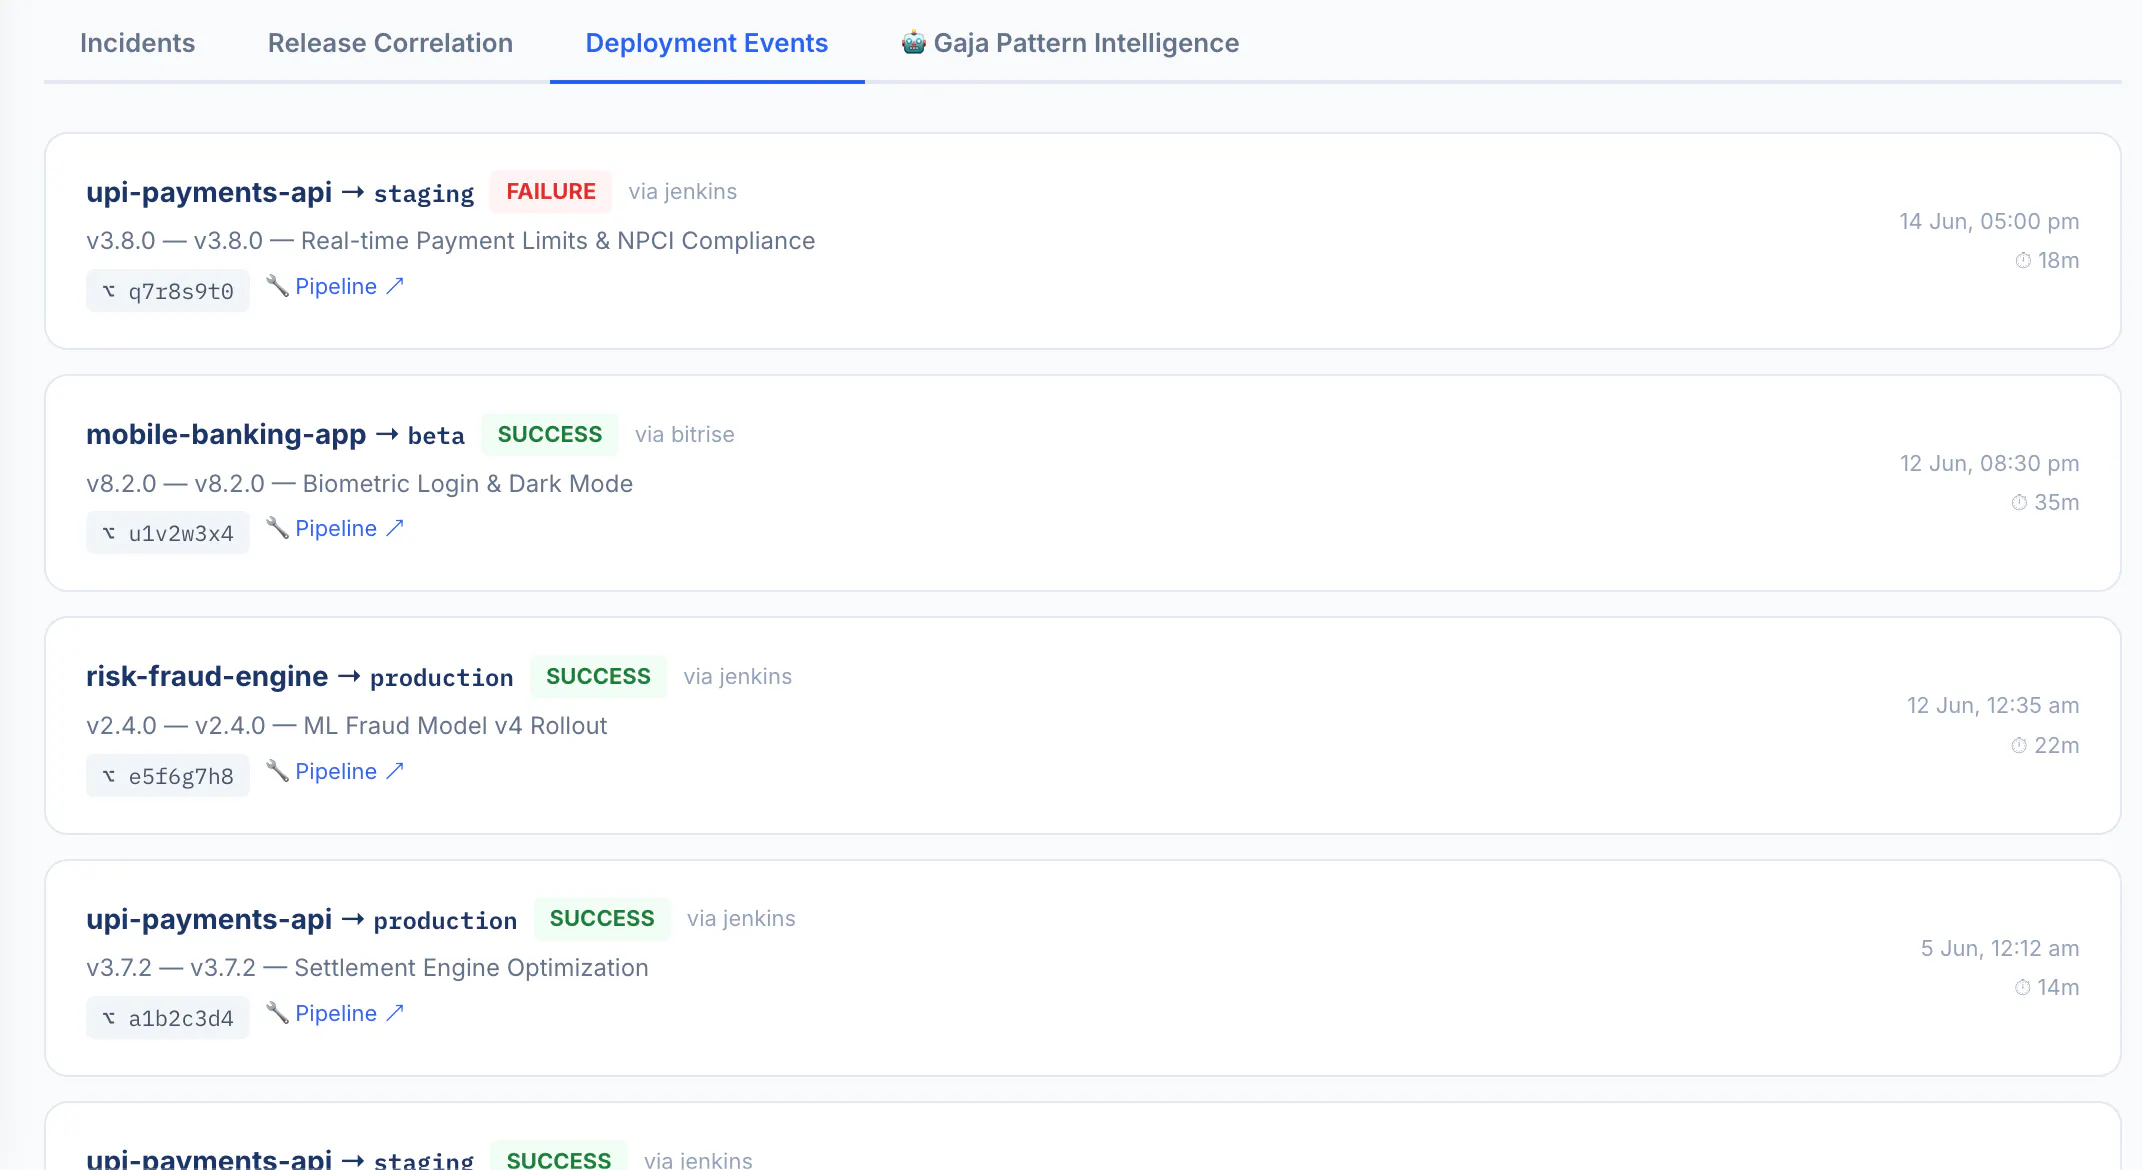This screenshot has height=1170, width=2142.
Task: Click the 'mobile-banking-app → beta' title
Action: (x=275, y=434)
